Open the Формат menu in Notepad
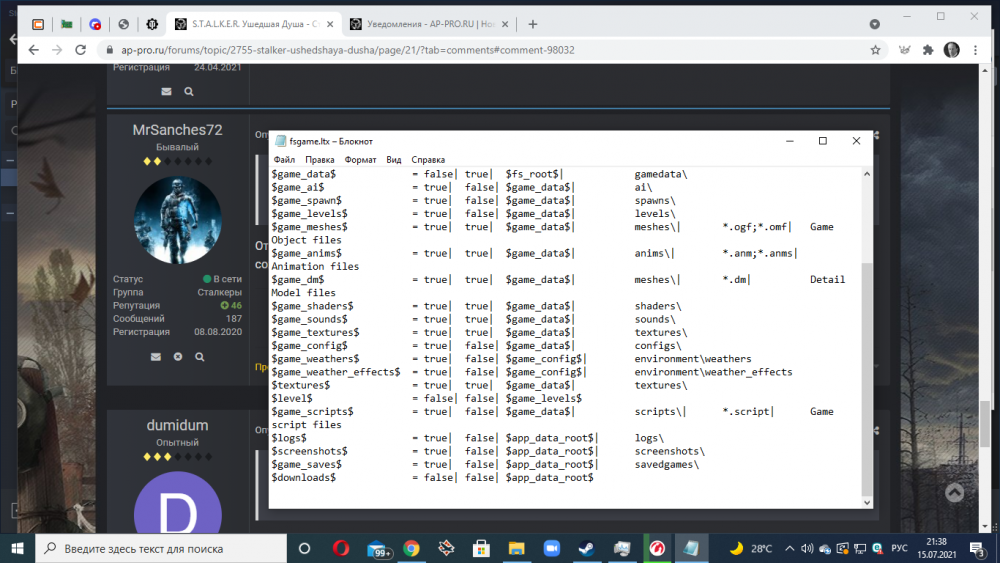1000x563 pixels. [360, 160]
